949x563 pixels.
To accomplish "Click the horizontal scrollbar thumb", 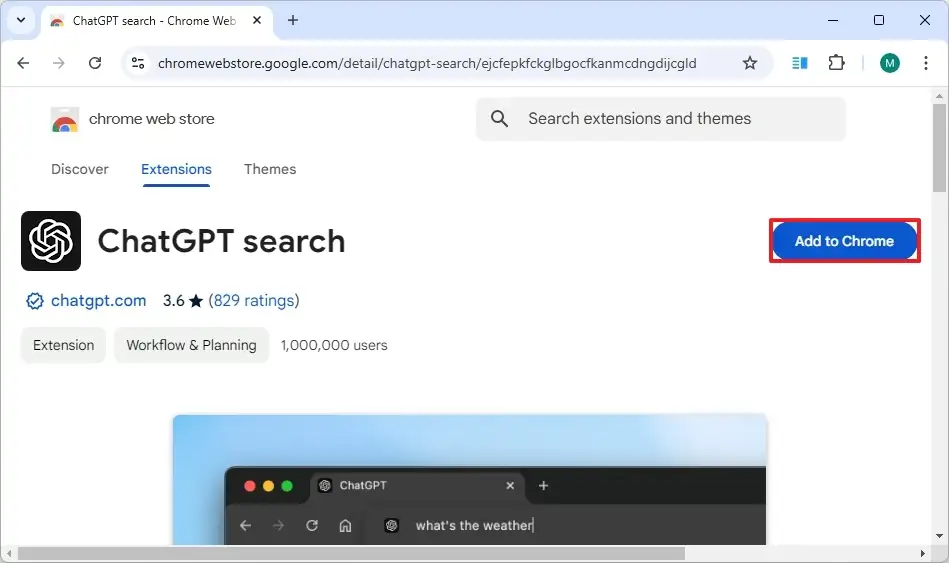I will coord(351,554).
